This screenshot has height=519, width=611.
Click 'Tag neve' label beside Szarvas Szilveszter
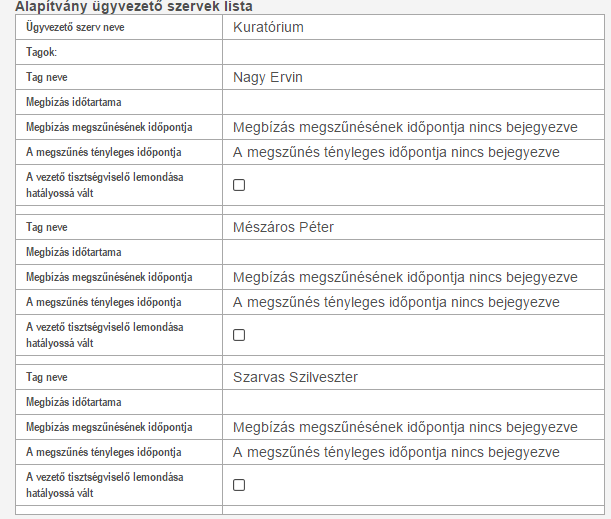(x=47, y=377)
